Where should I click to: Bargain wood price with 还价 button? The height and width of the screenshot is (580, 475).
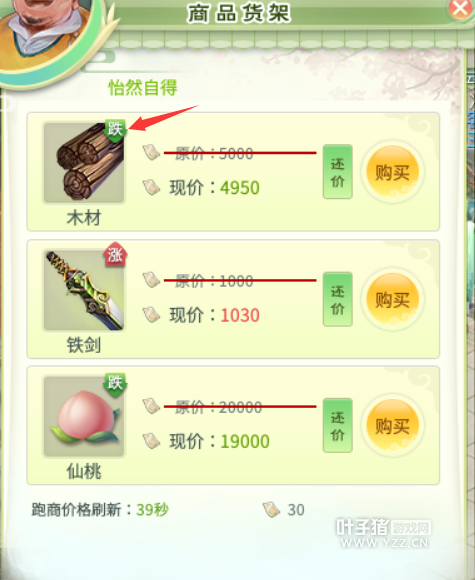coord(337,172)
